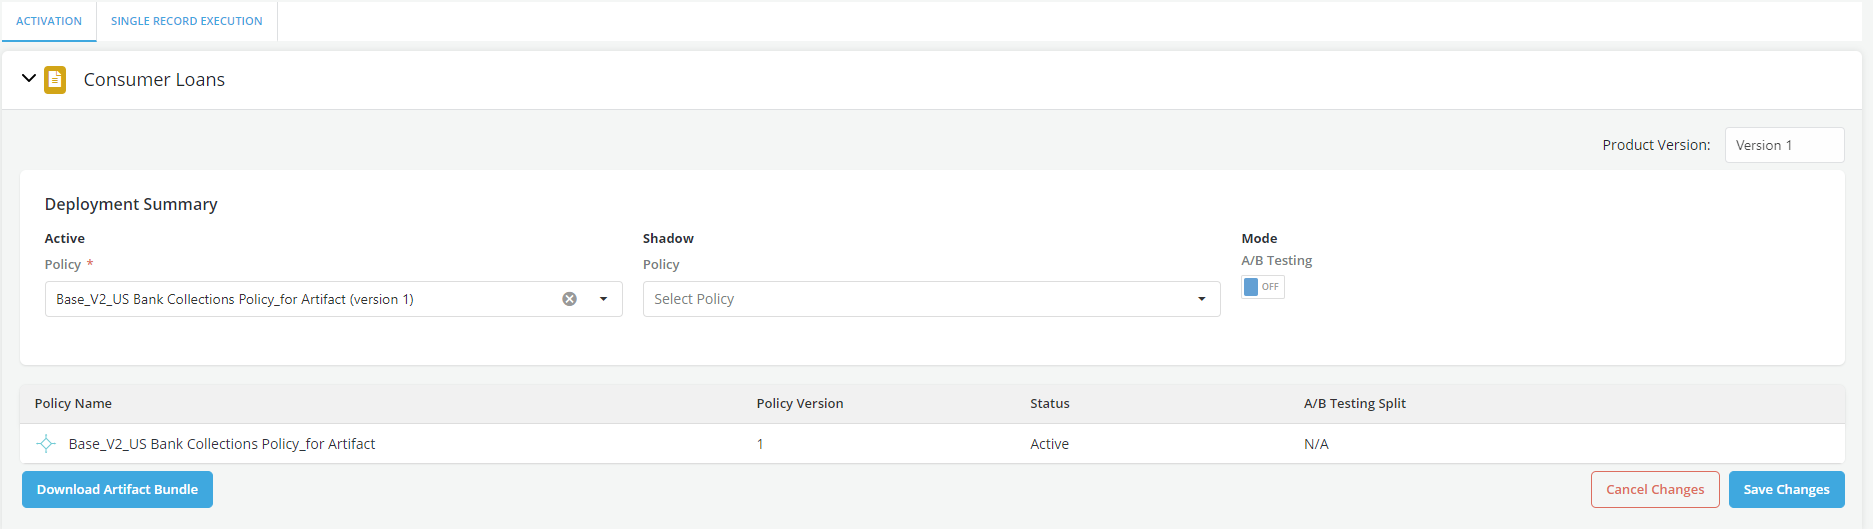Click the Download Artifact Bundle button

point(117,489)
